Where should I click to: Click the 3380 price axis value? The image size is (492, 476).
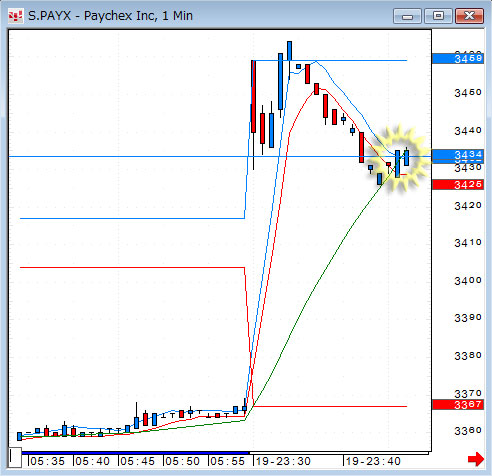coord(468,356)
